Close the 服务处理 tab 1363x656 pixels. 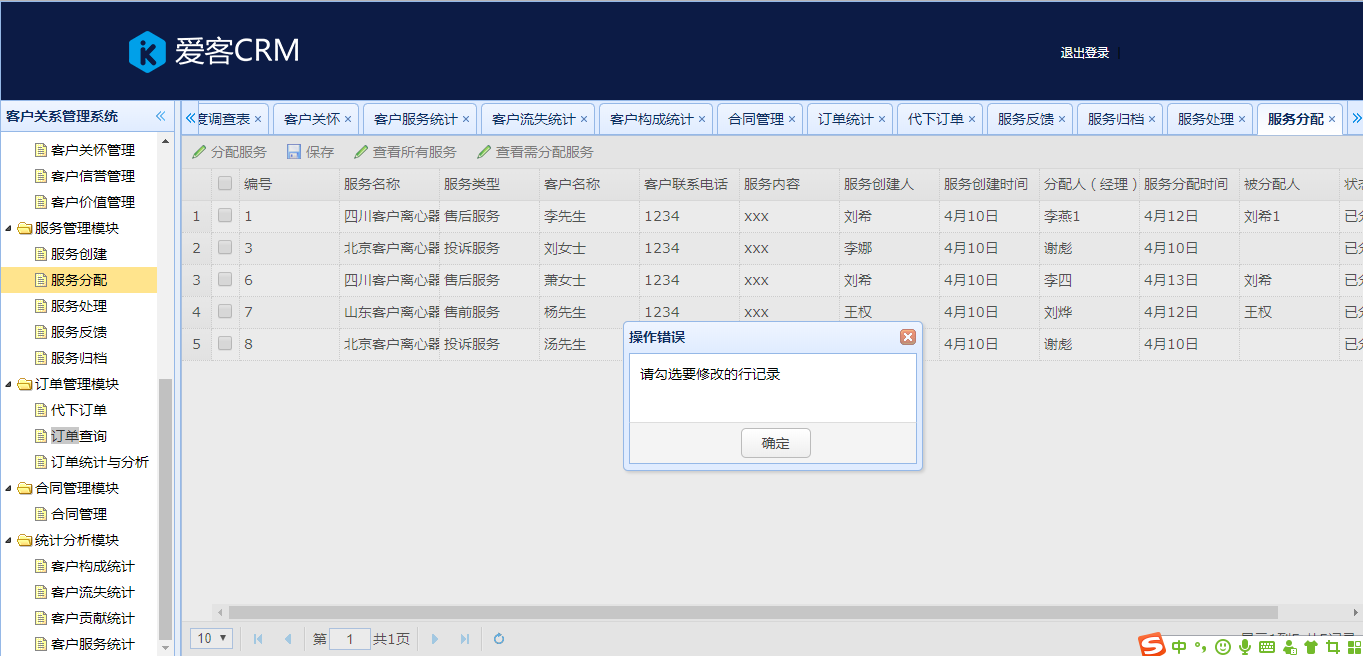1242,119
